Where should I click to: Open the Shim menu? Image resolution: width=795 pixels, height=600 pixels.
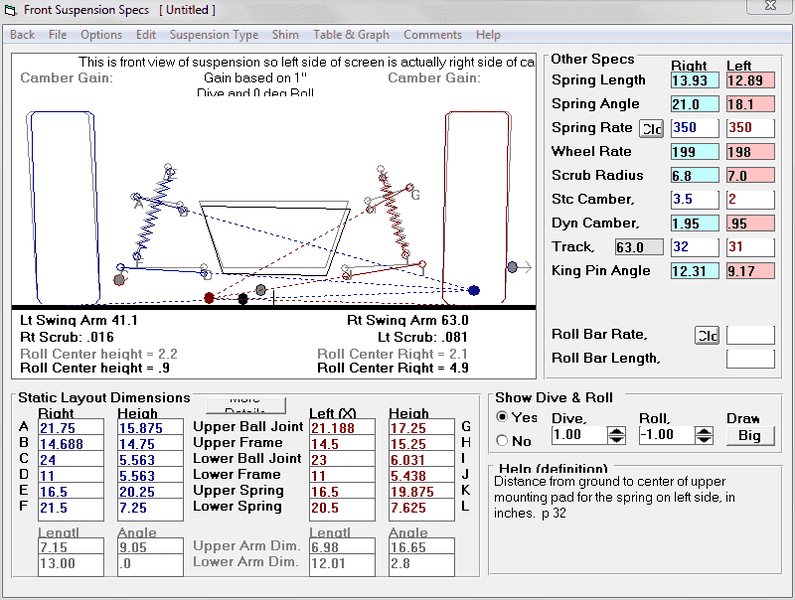(285, 35)
